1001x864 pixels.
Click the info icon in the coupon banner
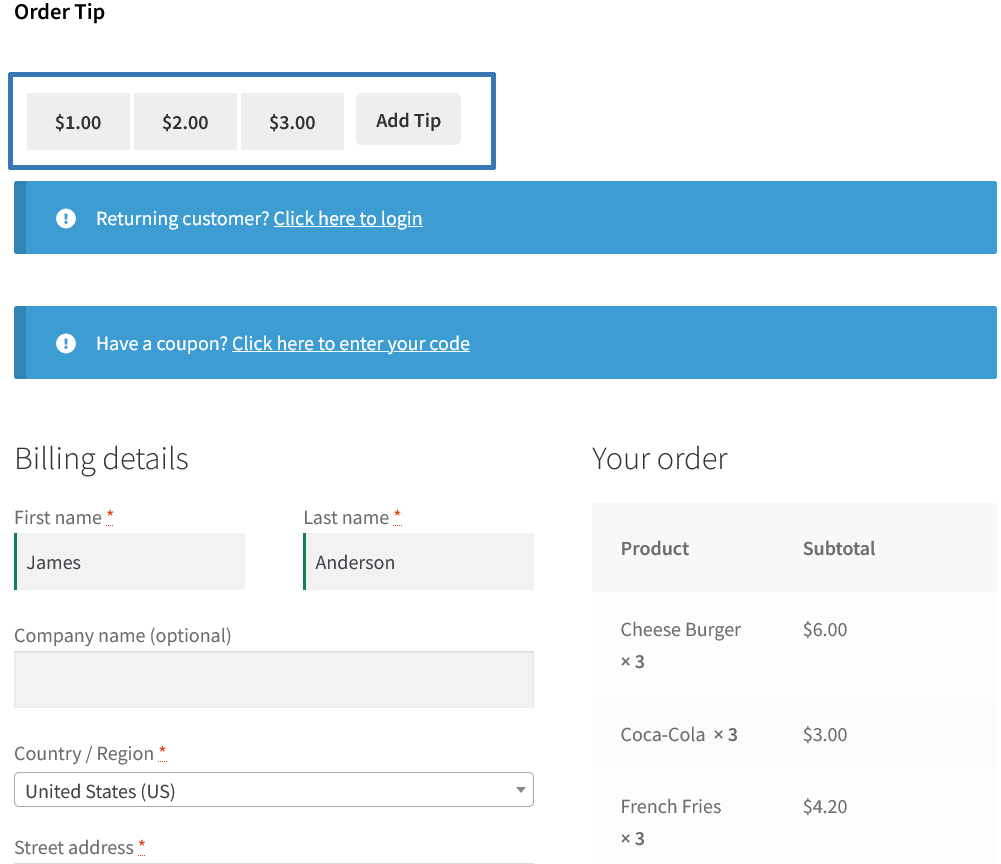[65, 343]
